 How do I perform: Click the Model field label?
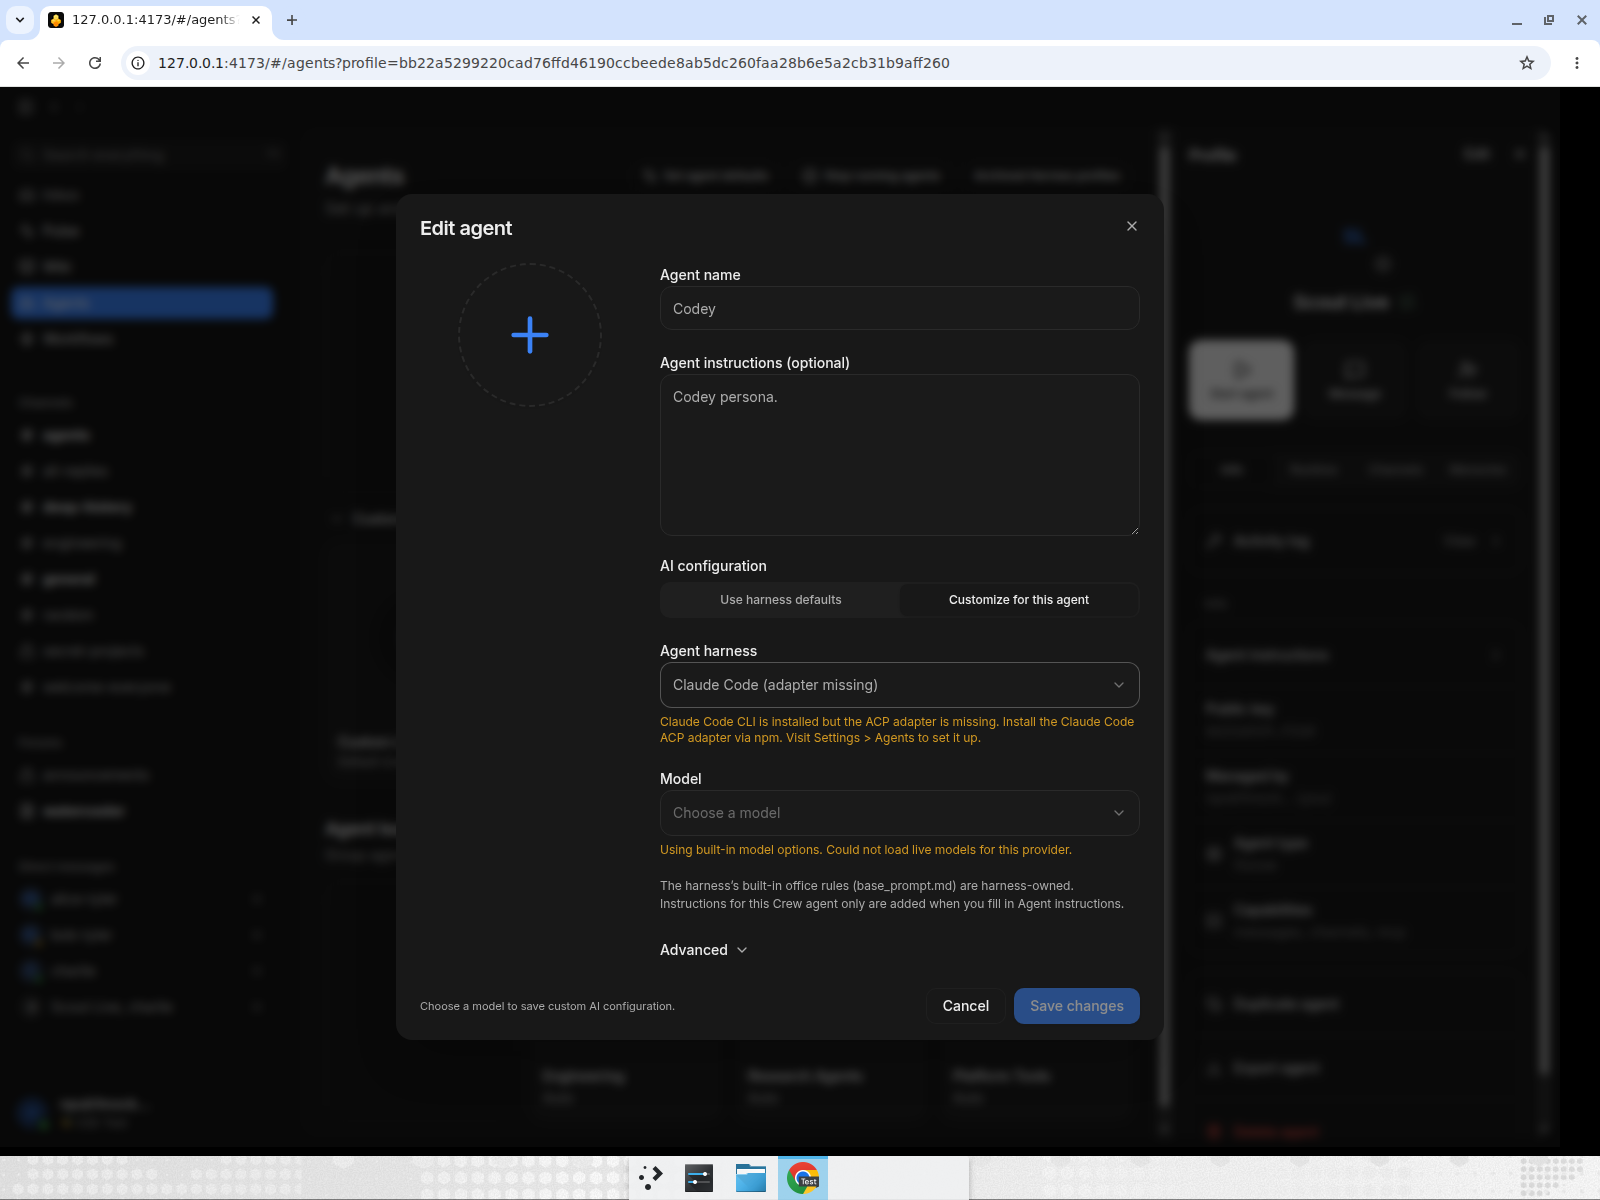681,779
